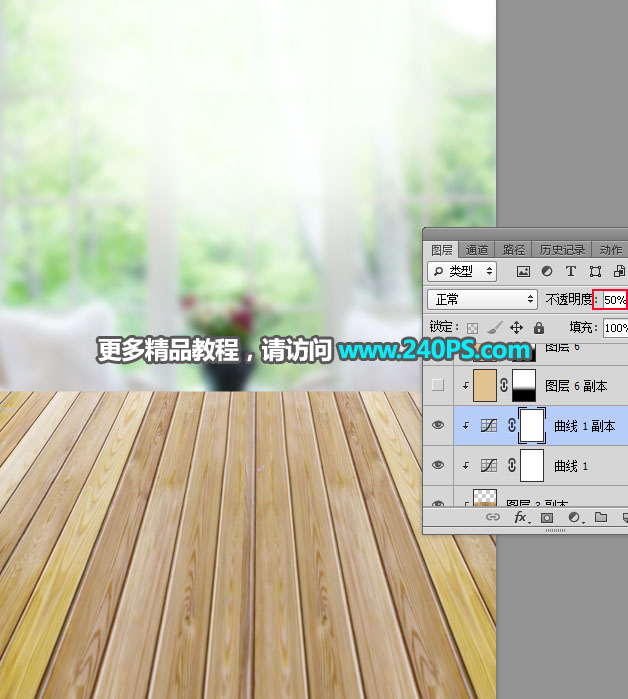The width and height of the screenshot is (628, 699).
Task: Click the shape layer filter icon
Action: pos(595,271)
